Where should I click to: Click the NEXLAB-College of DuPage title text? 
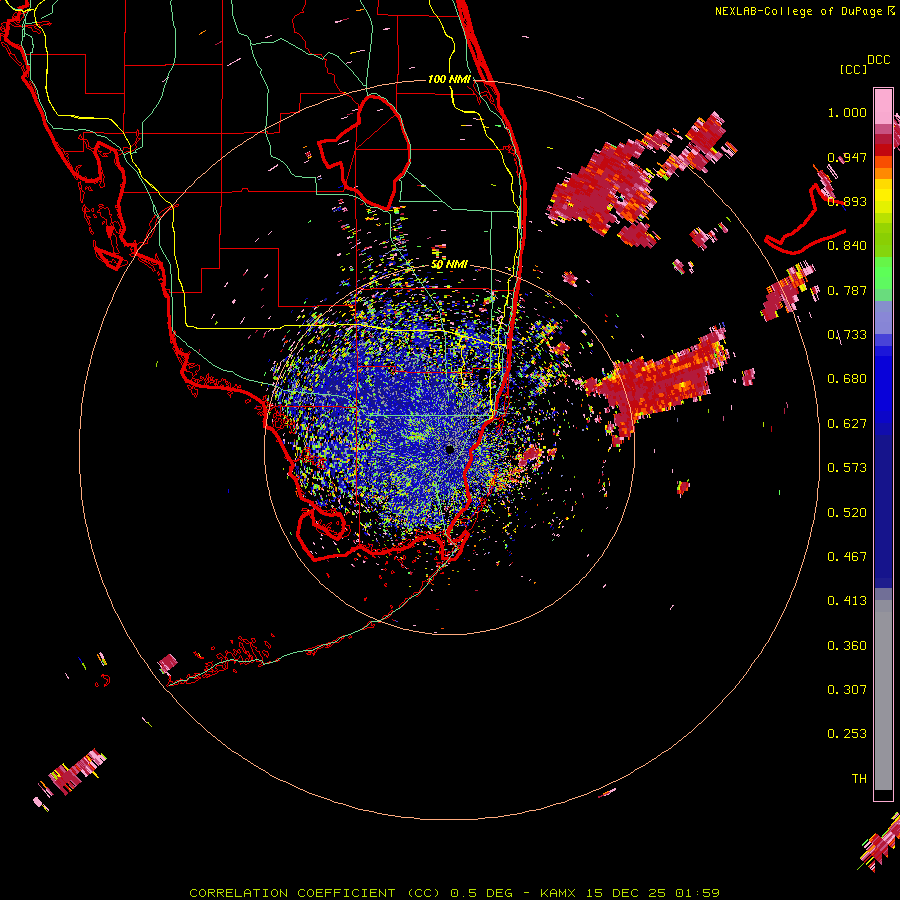[798, 11]
